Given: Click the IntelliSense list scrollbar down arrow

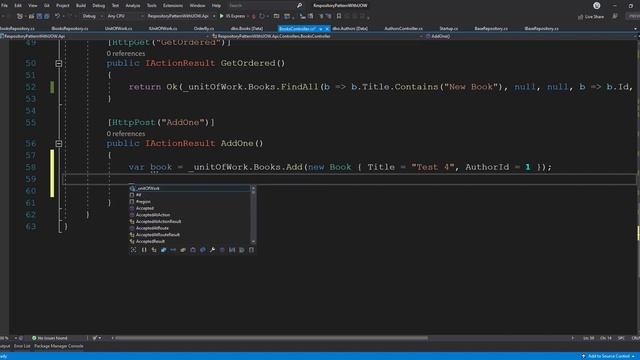Looking at the screenshot, I should coord(253,242).
